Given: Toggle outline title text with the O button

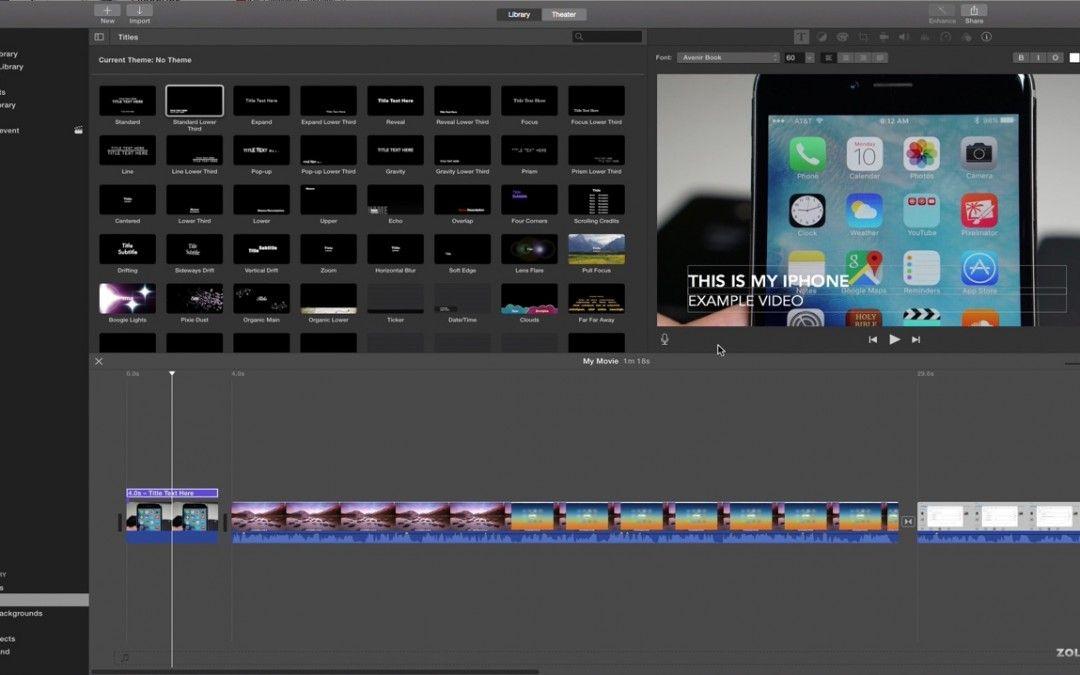Looking at the screenshot, I should click(1055, 58).
